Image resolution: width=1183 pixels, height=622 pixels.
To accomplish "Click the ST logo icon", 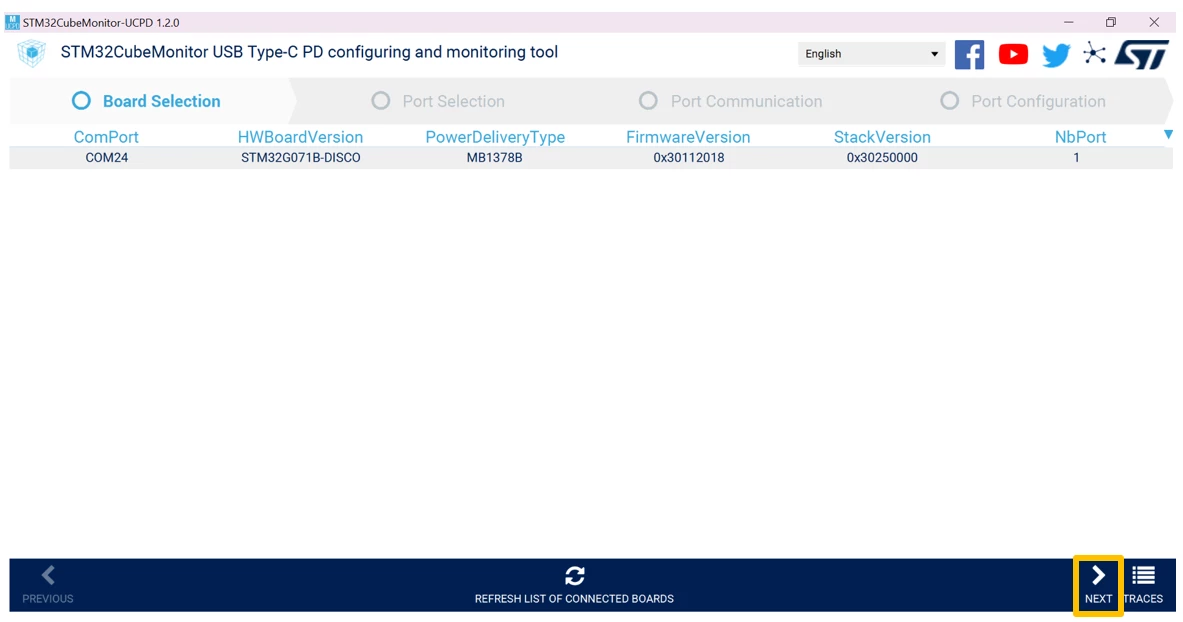I will pyautogui.click(x=1142, y=54).
